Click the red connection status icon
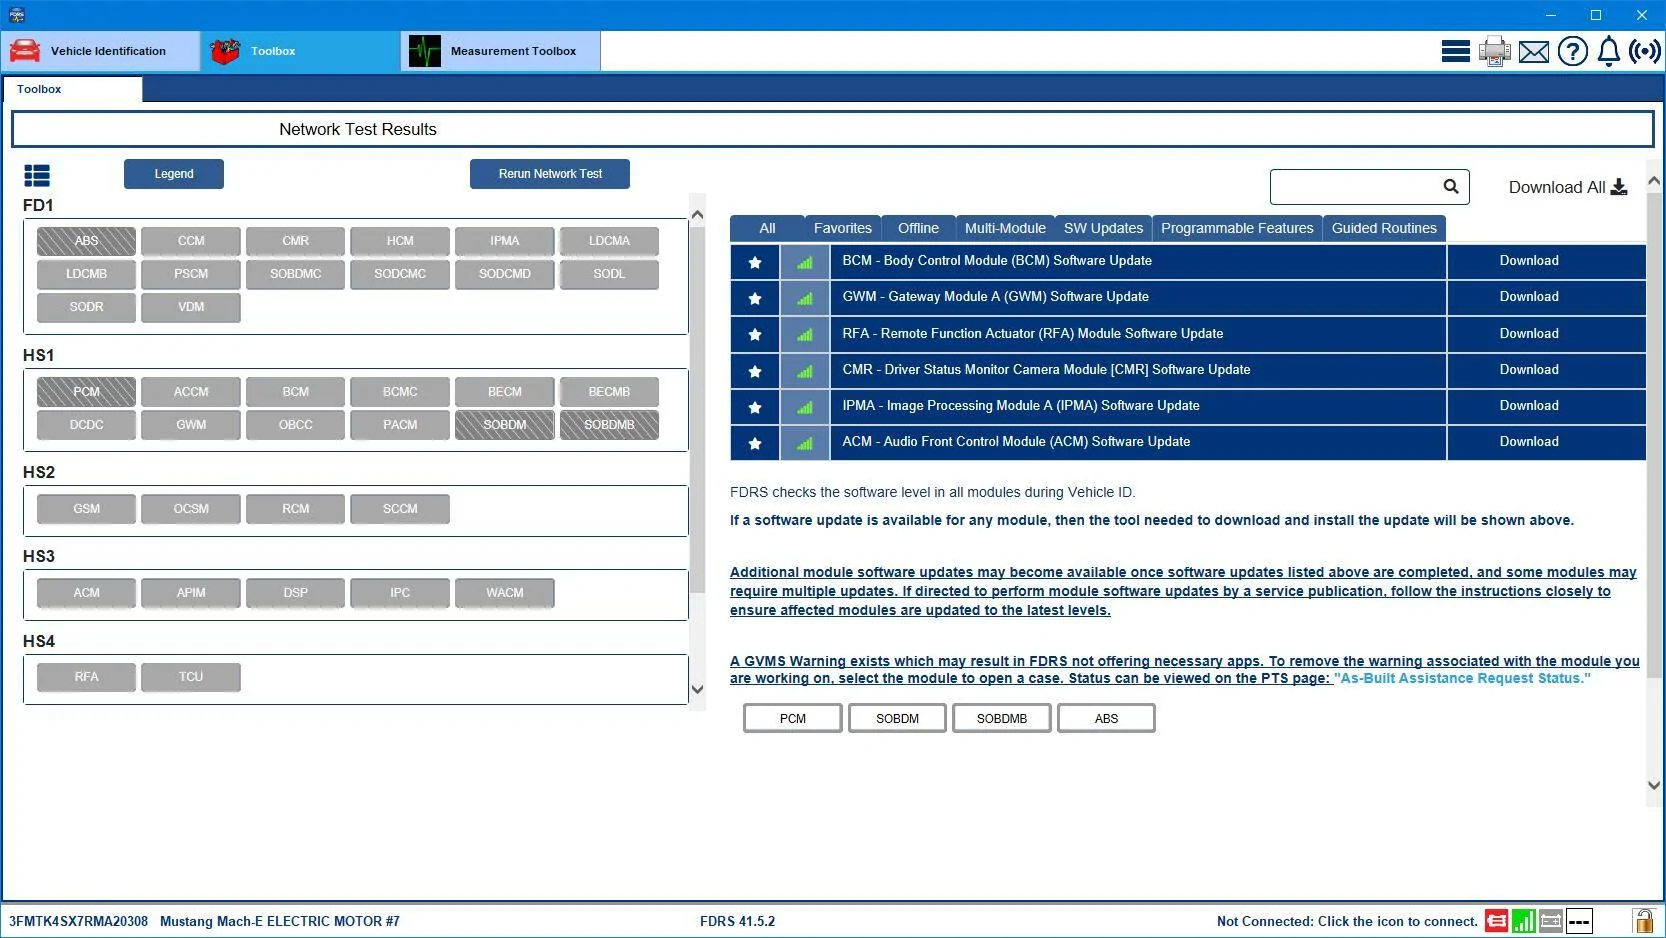This screenshot has height=938, width=1666. point(1496,921)
